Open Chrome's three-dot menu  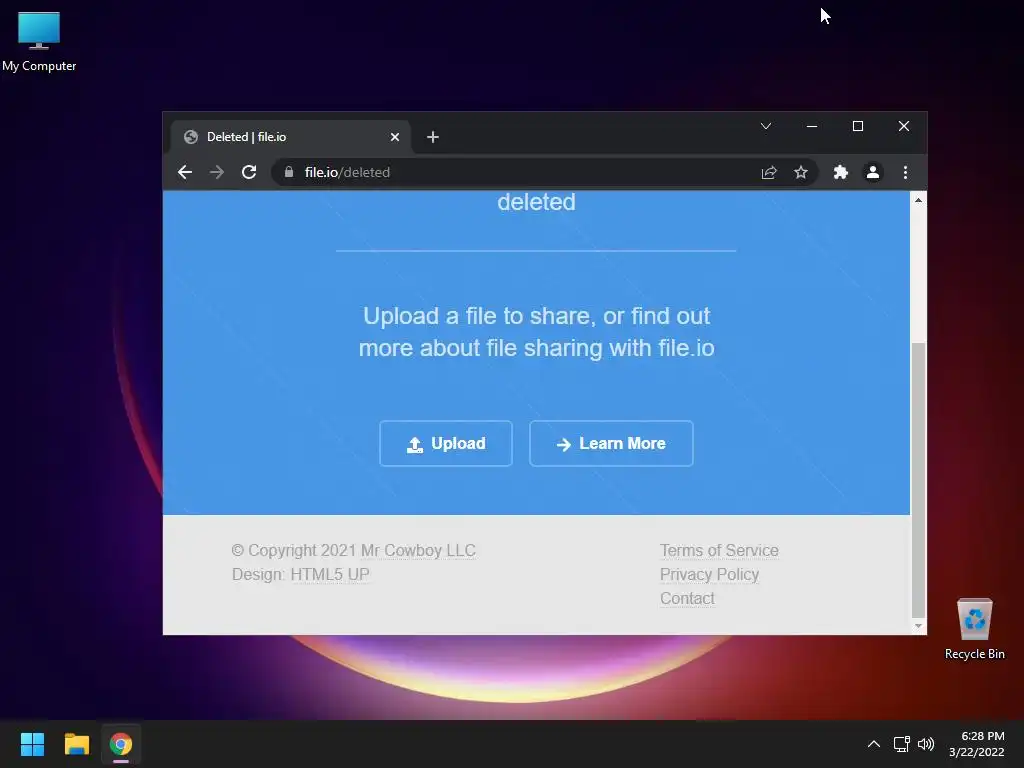tap(905, 172)
